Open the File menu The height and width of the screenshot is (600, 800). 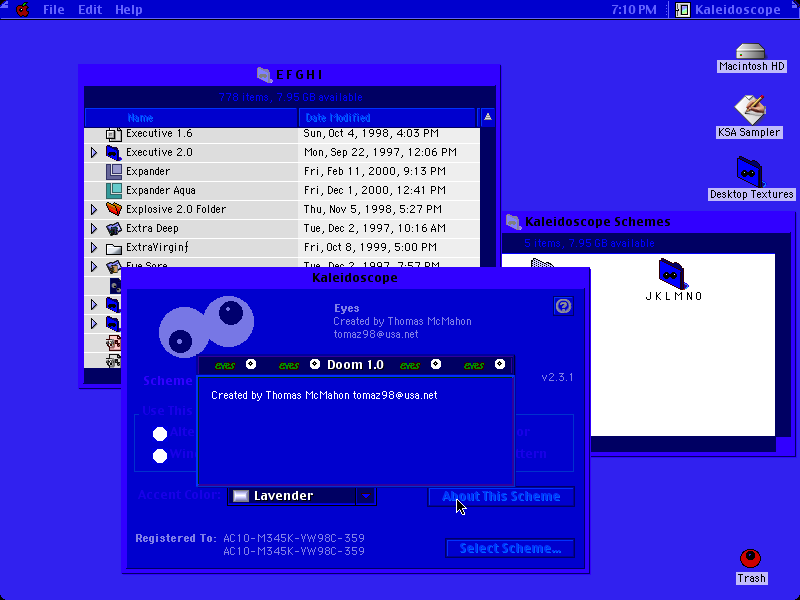pyautogui.click(x=54, y=10)
